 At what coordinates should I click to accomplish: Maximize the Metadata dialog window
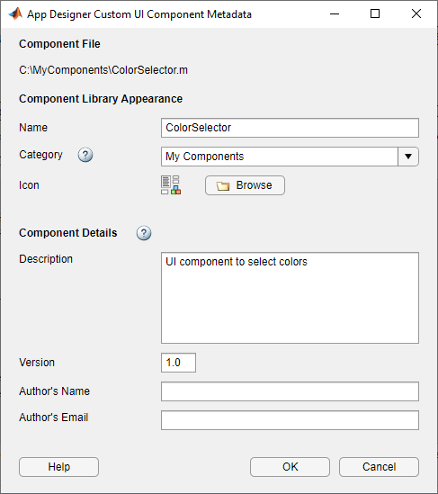click(x=375, y=14)
